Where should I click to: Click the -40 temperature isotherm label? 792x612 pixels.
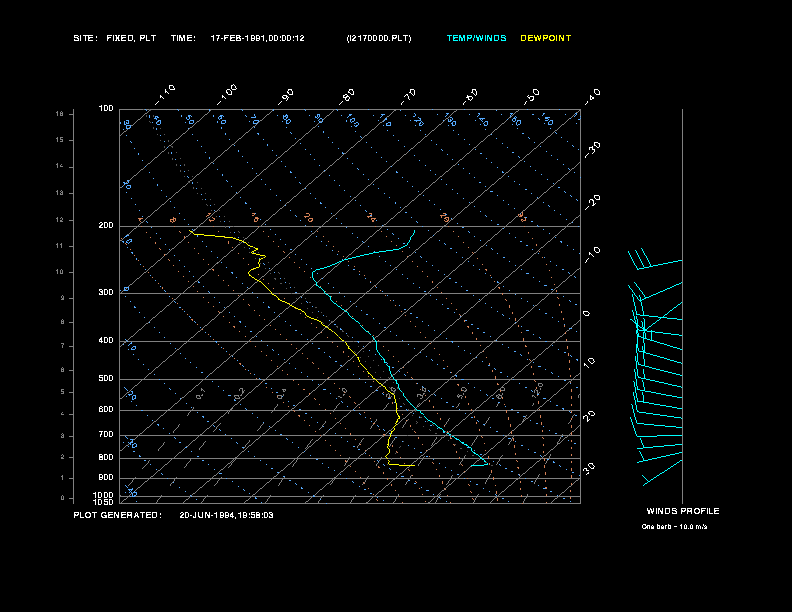coord(593,97)
